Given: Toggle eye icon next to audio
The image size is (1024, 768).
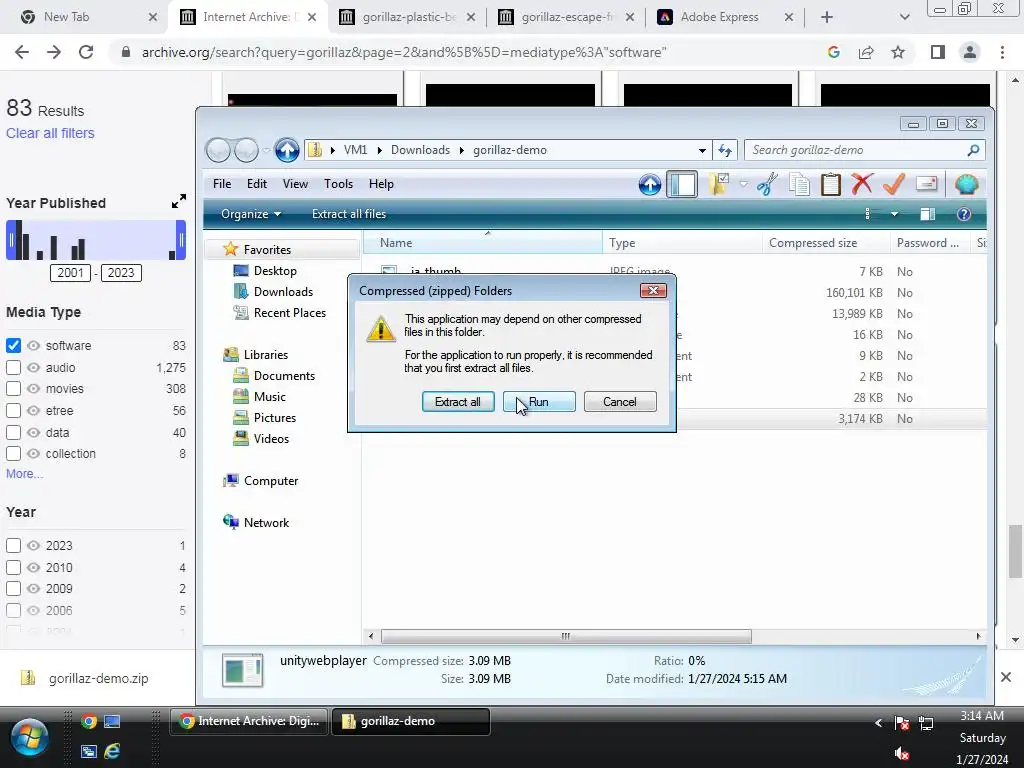Looking at the screenshot, I should click(33, 368).
